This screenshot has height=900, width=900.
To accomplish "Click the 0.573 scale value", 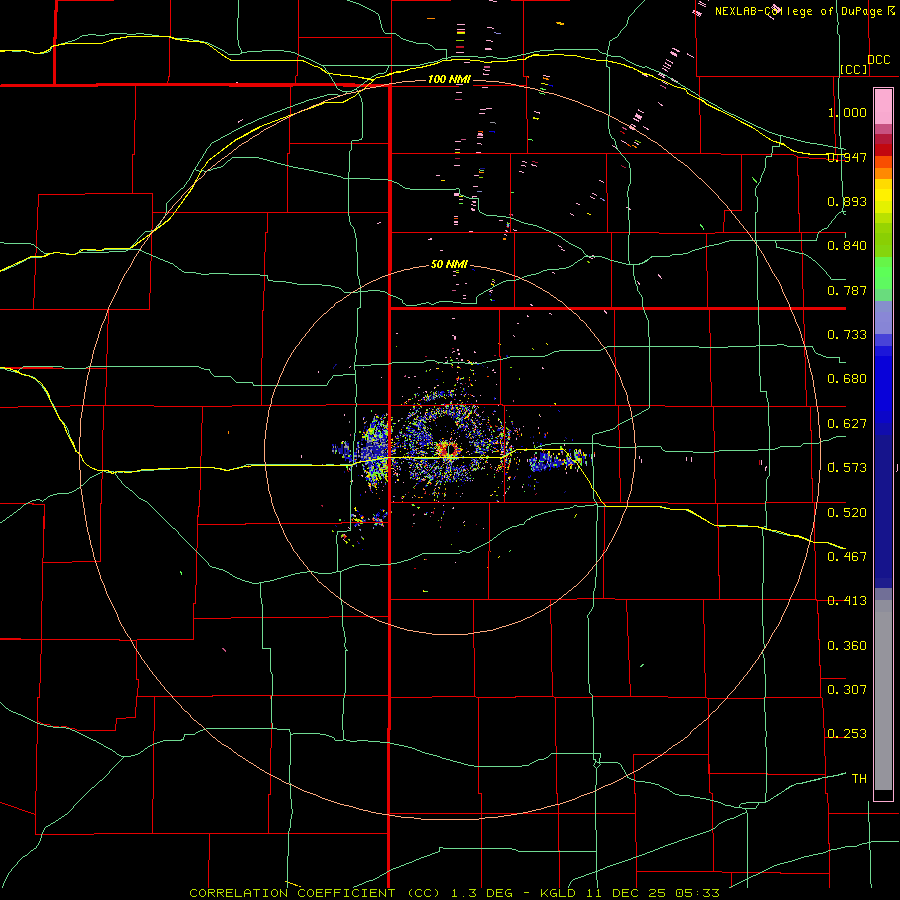I will click(847, 468).
